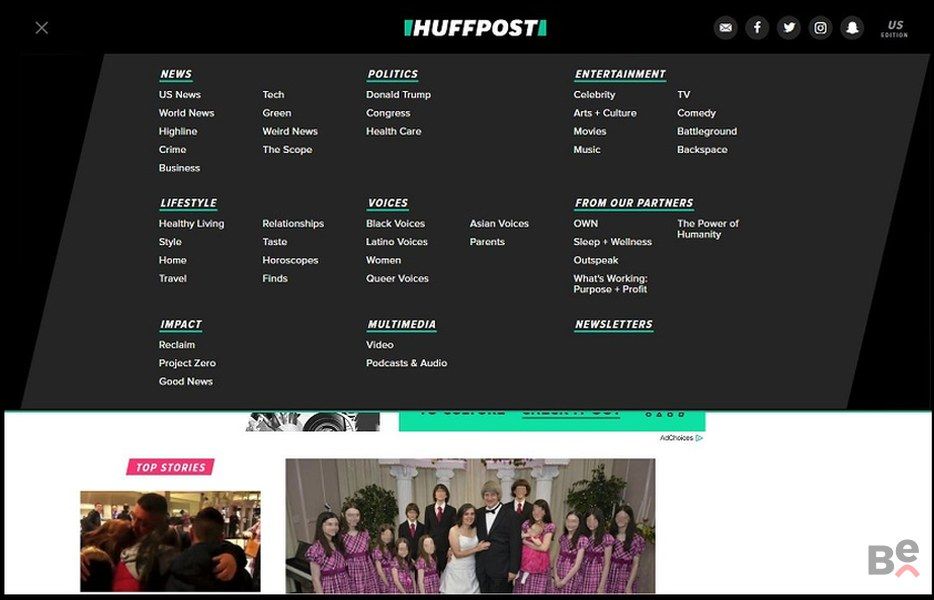This screenshot has height=600, width=934.
Task: Open the Parents link
Action: coord(487,242)
